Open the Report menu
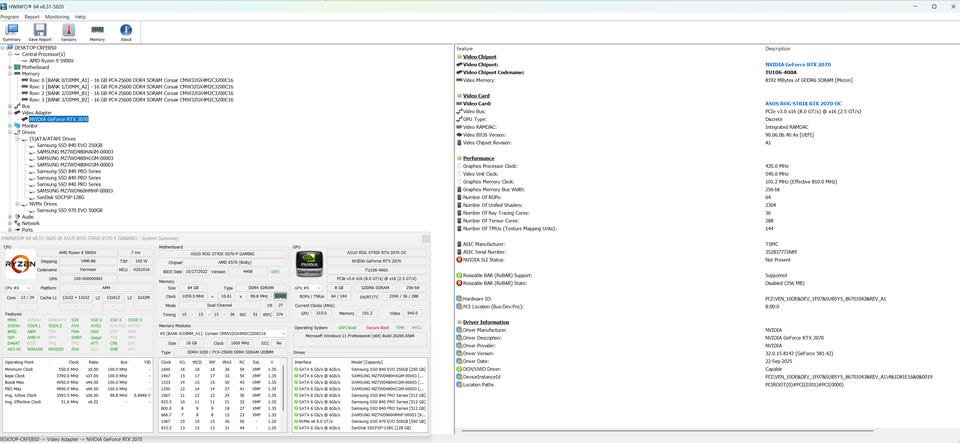The image size is (960, 443). pyautogui.click(x=32, y=17)
